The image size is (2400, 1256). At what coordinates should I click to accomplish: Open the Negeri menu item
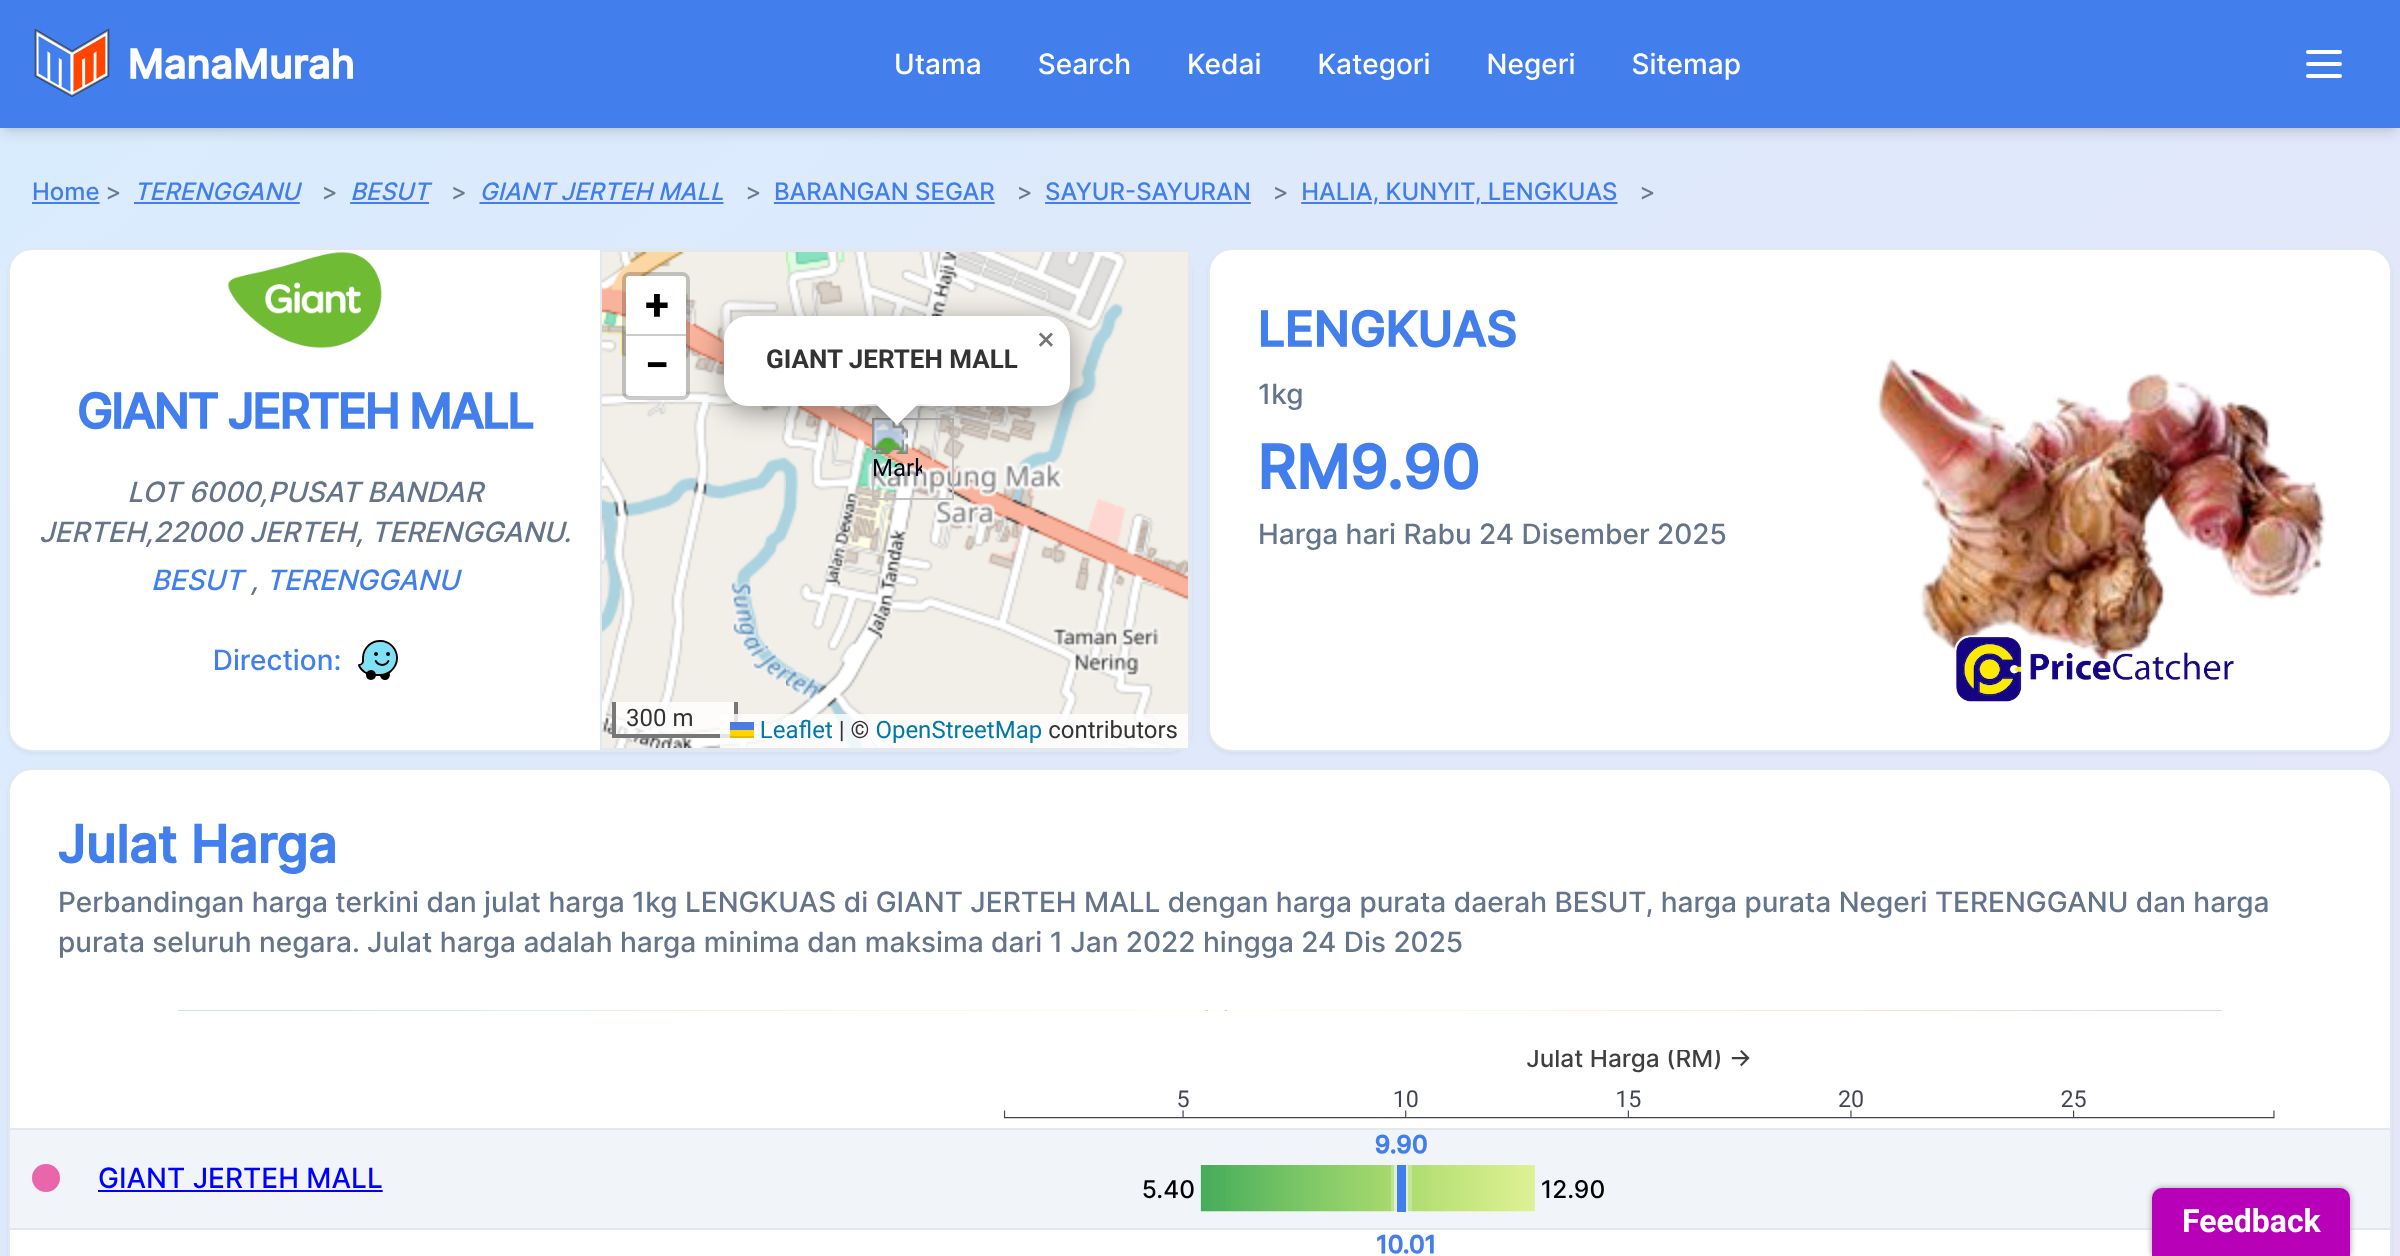click(1530, 64)
